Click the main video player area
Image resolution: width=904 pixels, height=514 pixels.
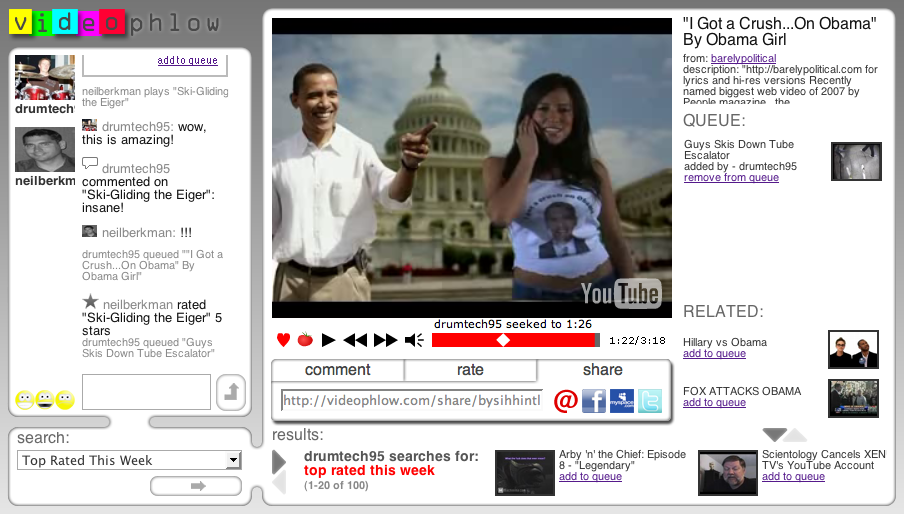(x=472, y=168)
